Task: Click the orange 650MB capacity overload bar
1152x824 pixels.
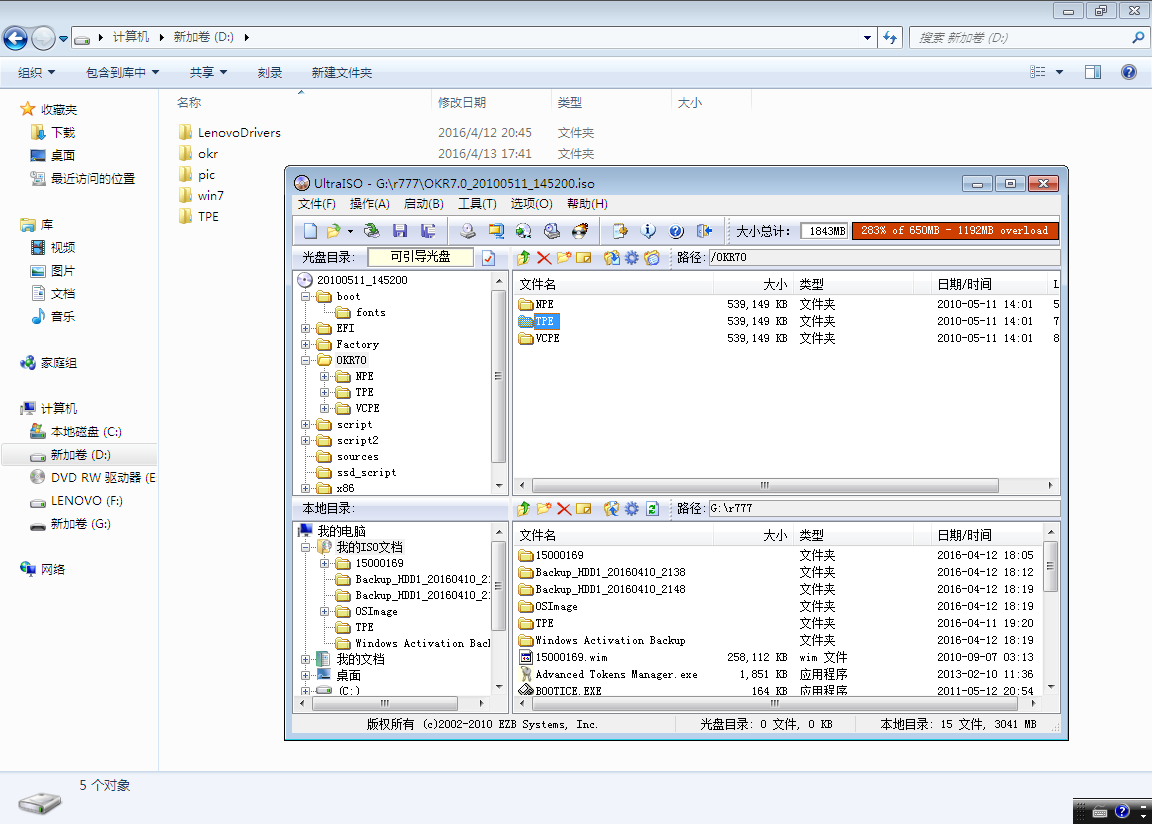Action: (x=954, y=231)
